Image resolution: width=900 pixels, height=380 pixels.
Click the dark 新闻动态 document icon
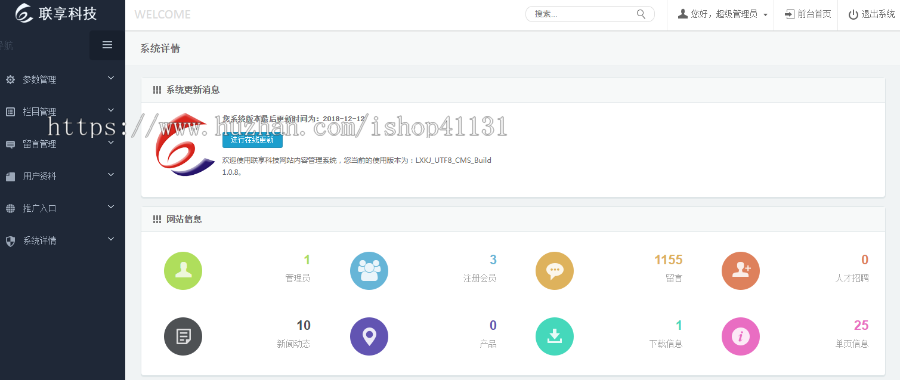pos(183,336)
